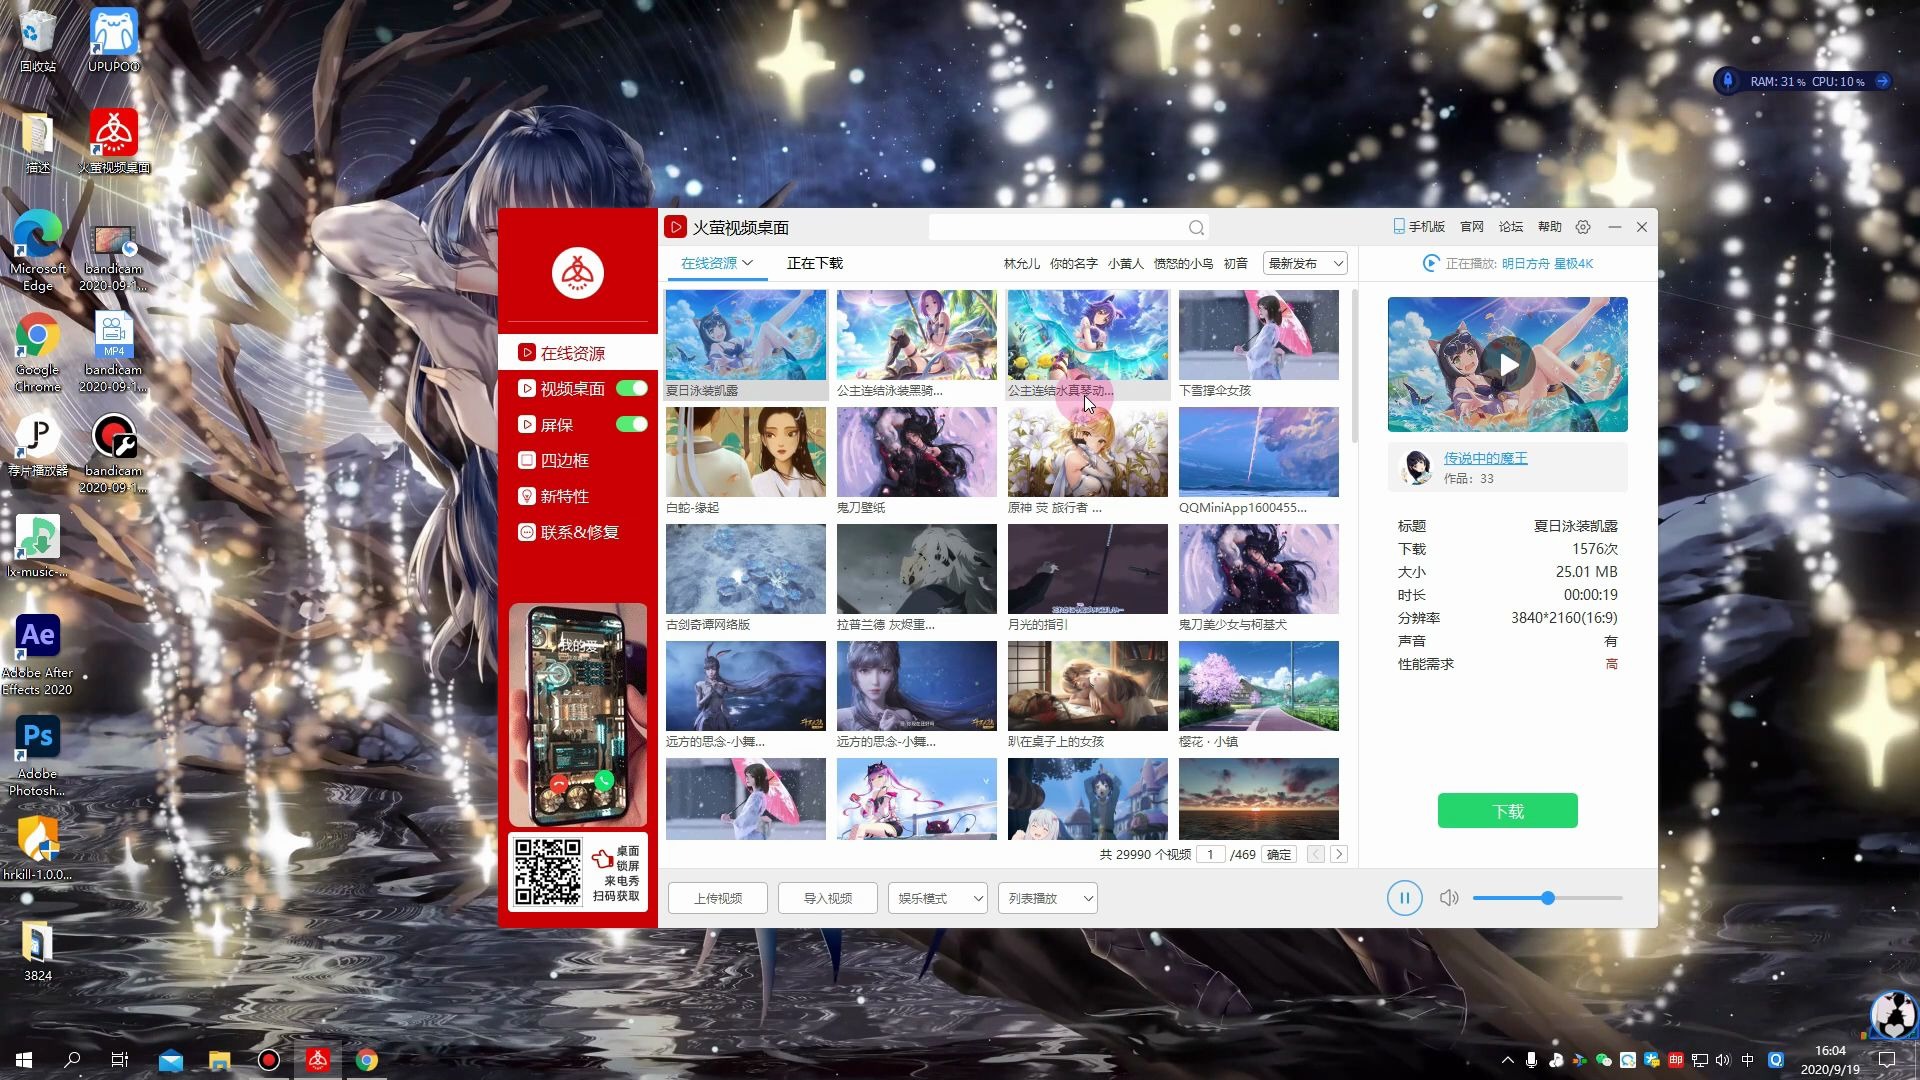1920x1080 pixels.
Task: Click the green 下载 button
Action: tap(1508, 811)
